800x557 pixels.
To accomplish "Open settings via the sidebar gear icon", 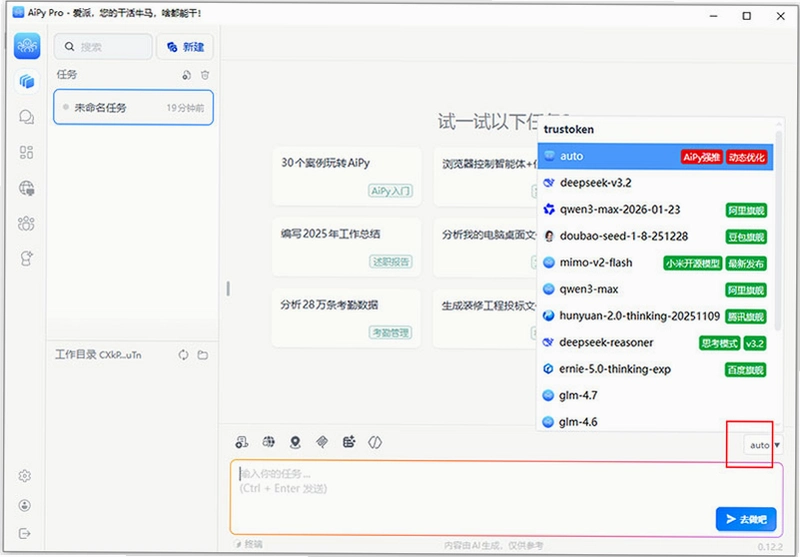I will [x=24, y=476].
